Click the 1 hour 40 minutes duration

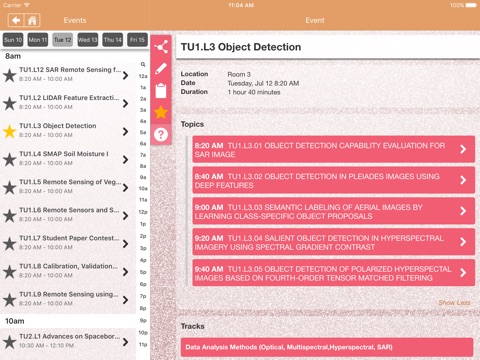tap(254, 92)
